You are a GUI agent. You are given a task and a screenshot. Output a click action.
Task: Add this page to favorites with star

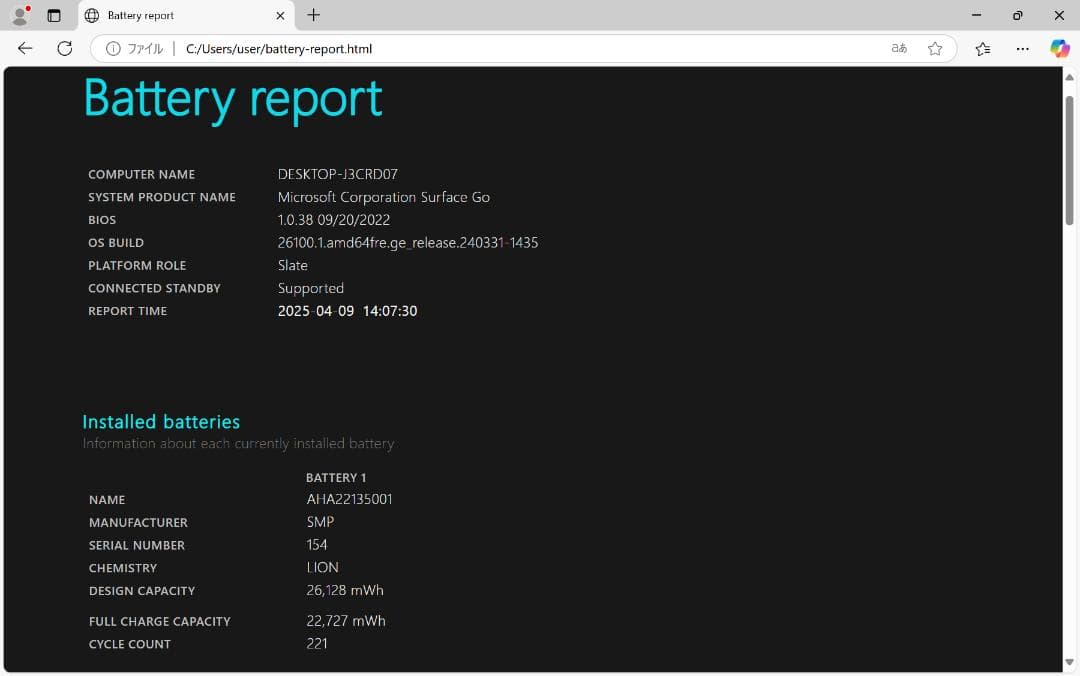coord(935,48)
